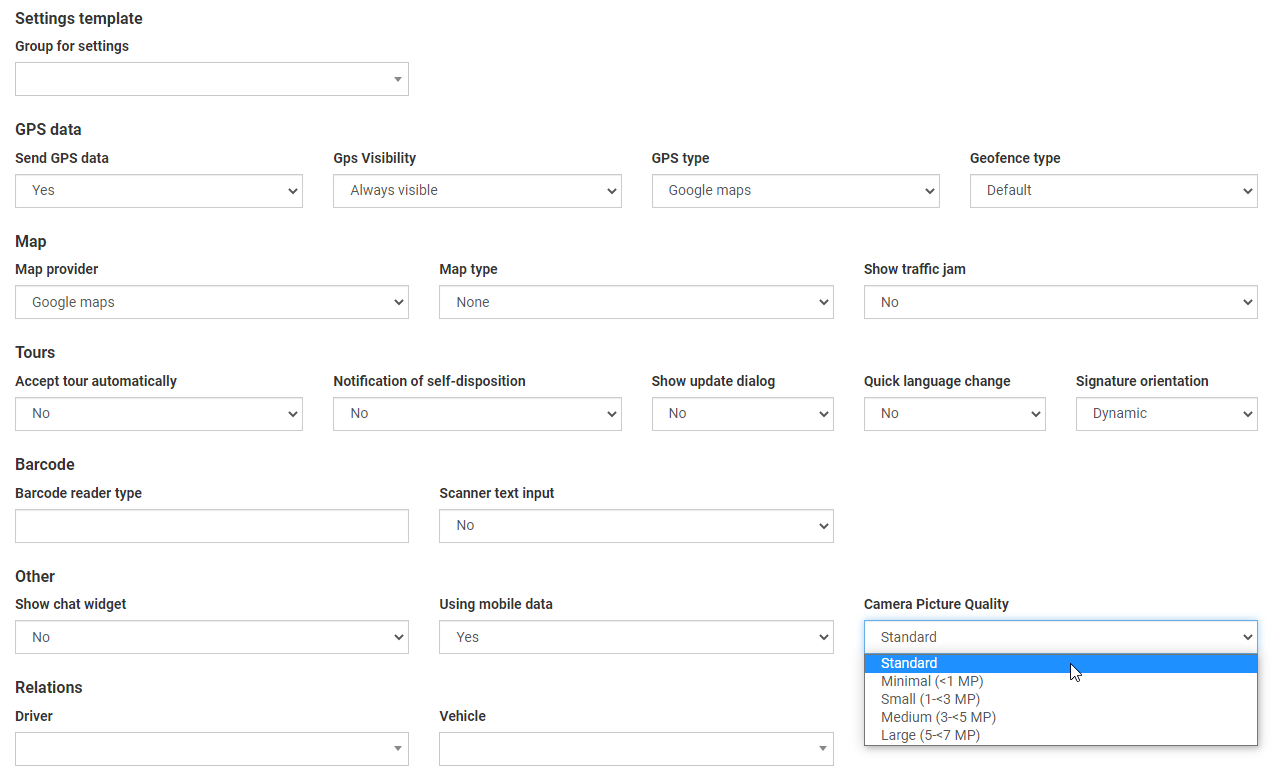Open the Group for settings dropdown

coord(211,79)
